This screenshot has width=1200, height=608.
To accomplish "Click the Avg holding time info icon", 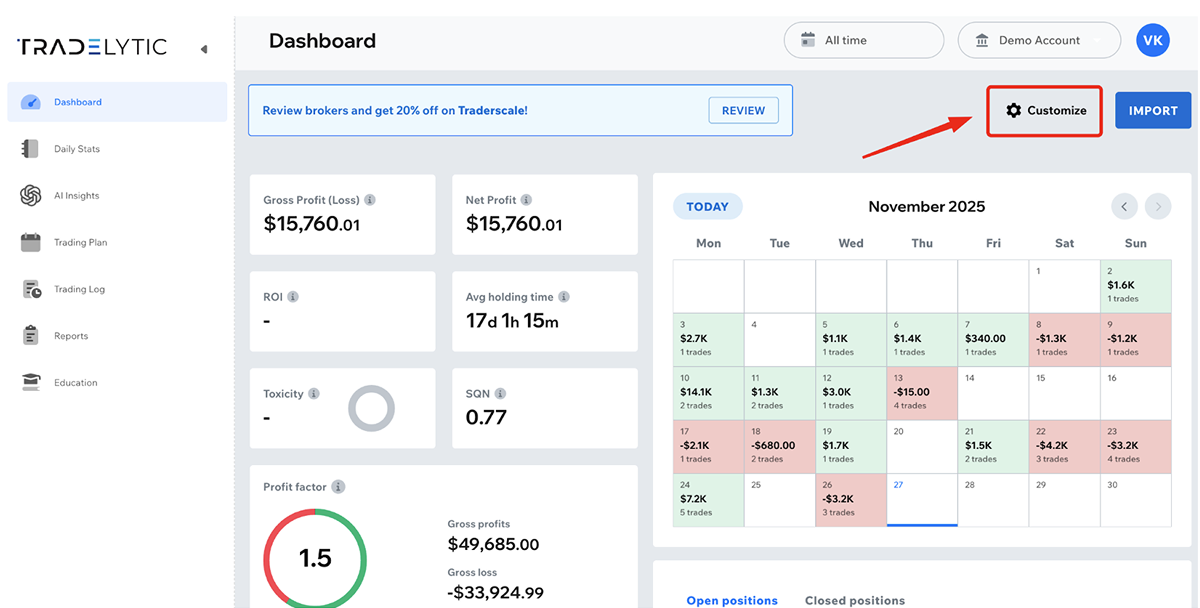I will pos(564,297).
